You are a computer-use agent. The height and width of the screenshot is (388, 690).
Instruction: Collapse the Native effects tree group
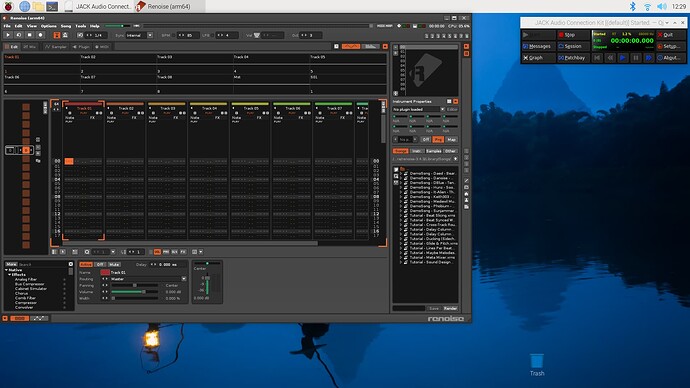click(7, 270)
